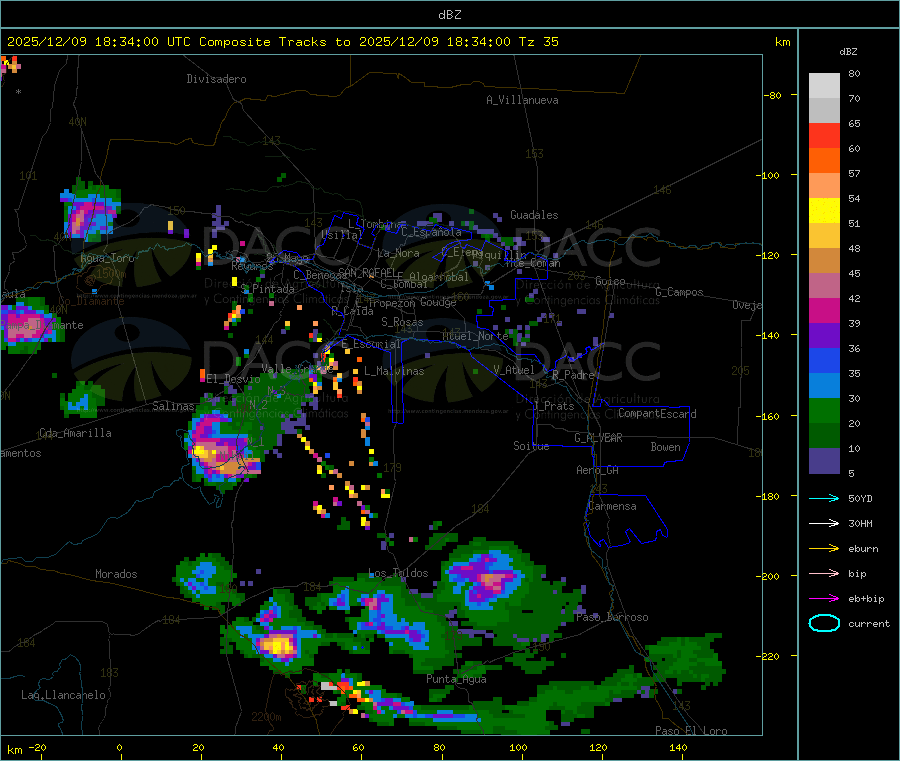Click the purple 36 dBZ legend swatch

click(824, 336)
